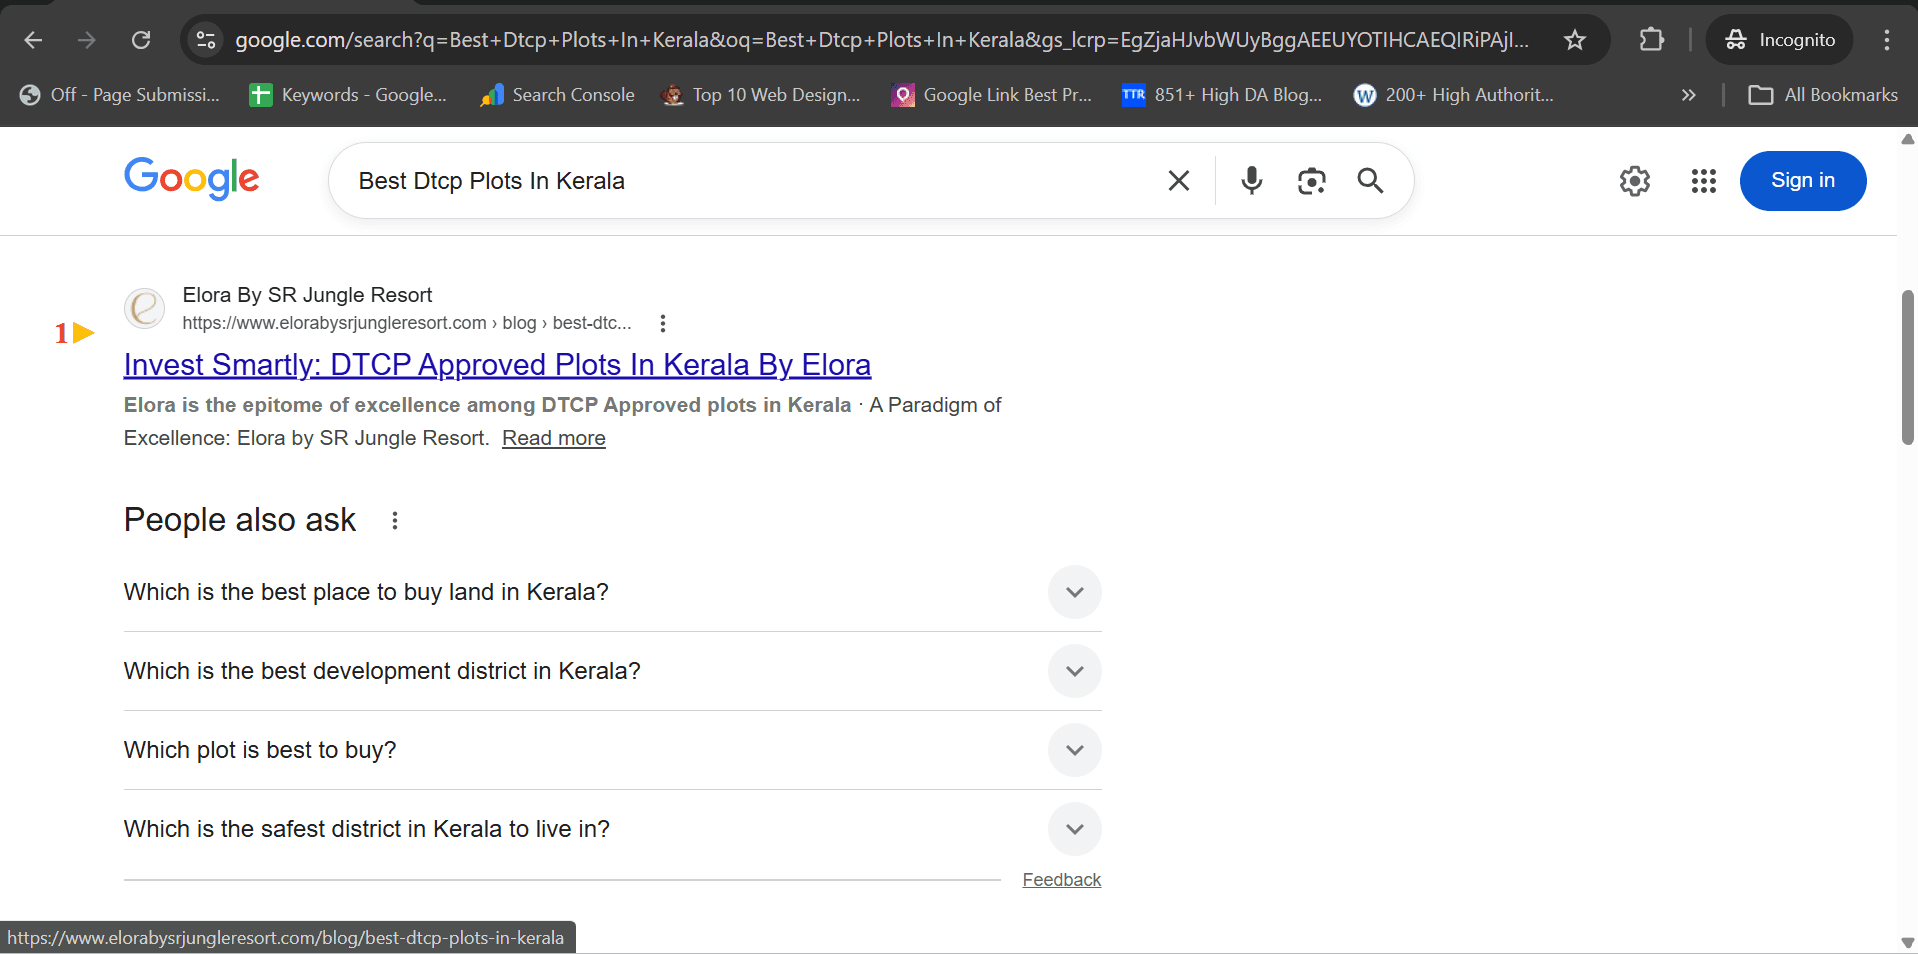Open Google quick settings gear
The image size is (1918, 954).
click(x=1635, y=181)
